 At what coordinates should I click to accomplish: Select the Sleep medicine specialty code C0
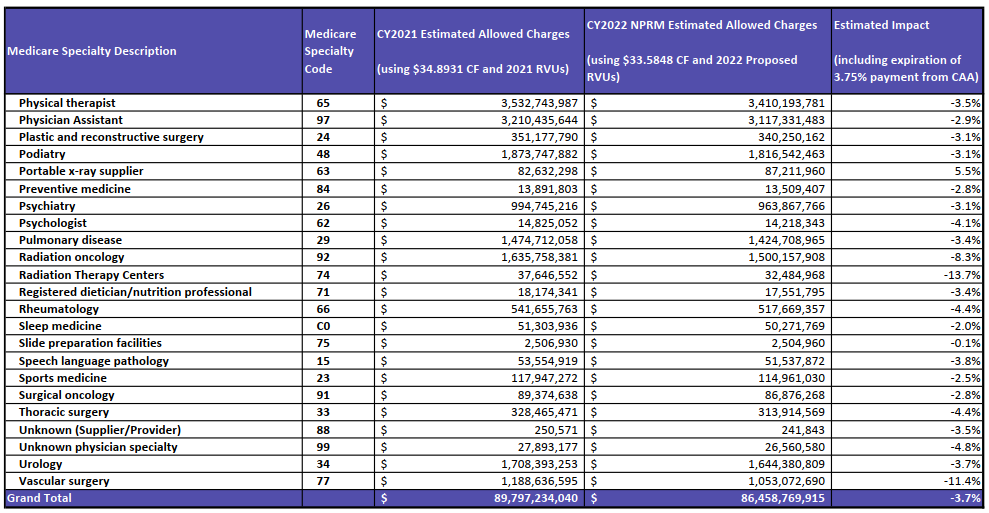[323, 327]
